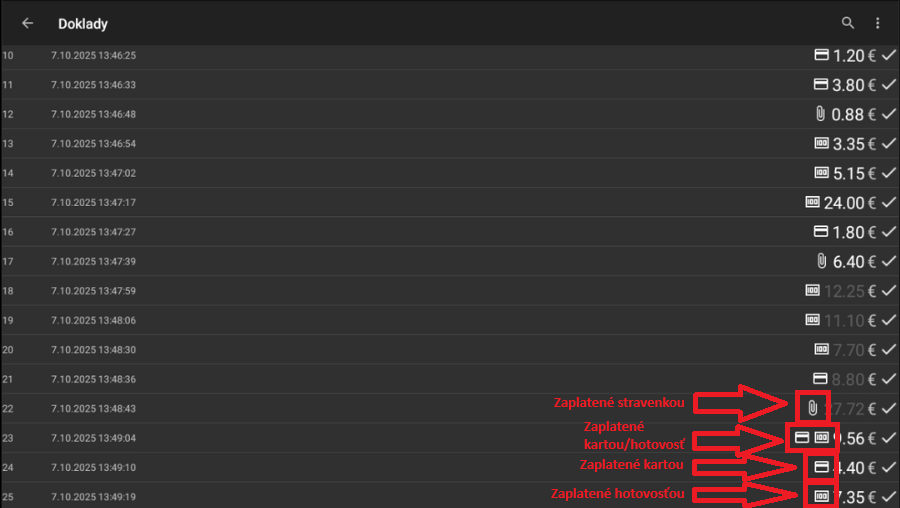Click the paperclip icon next to 6.40 €

821,261
